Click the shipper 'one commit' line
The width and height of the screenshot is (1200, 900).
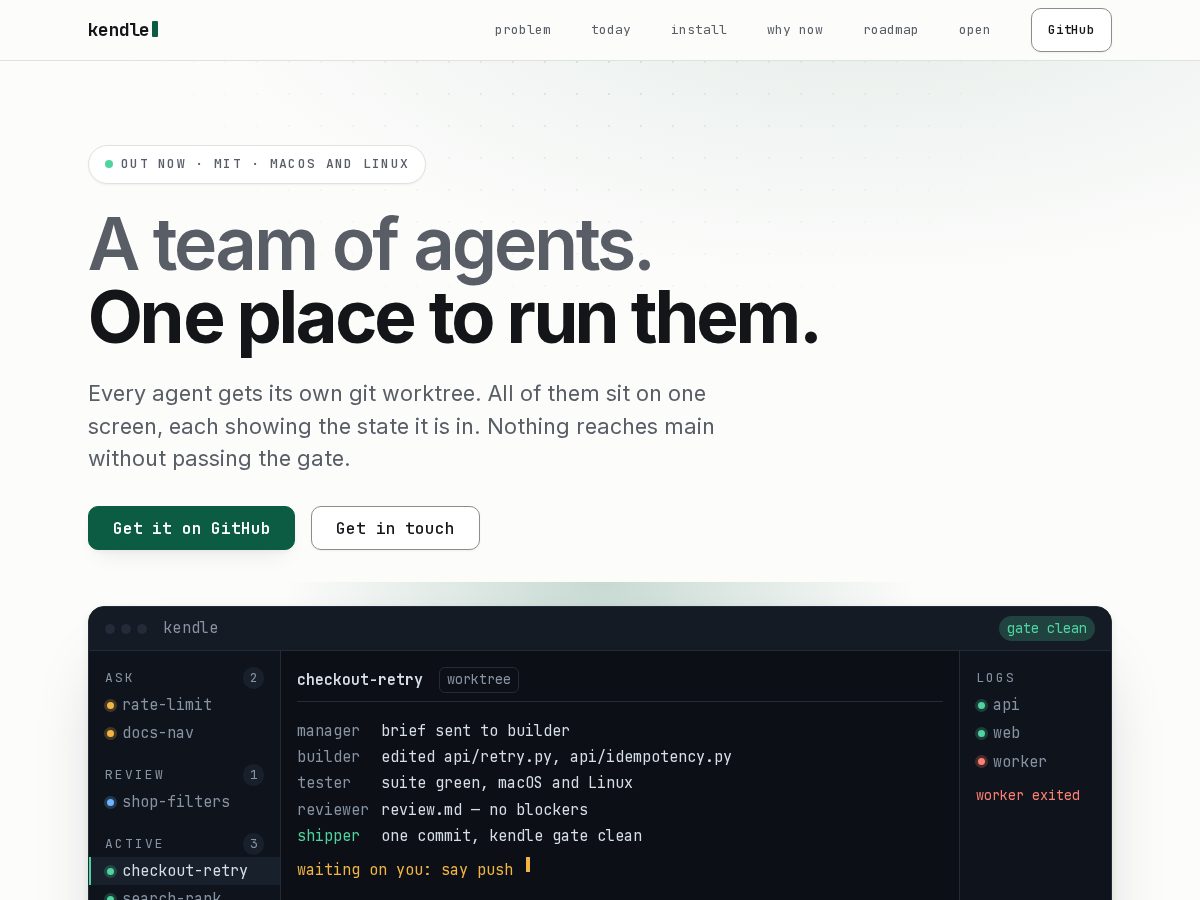469,836
